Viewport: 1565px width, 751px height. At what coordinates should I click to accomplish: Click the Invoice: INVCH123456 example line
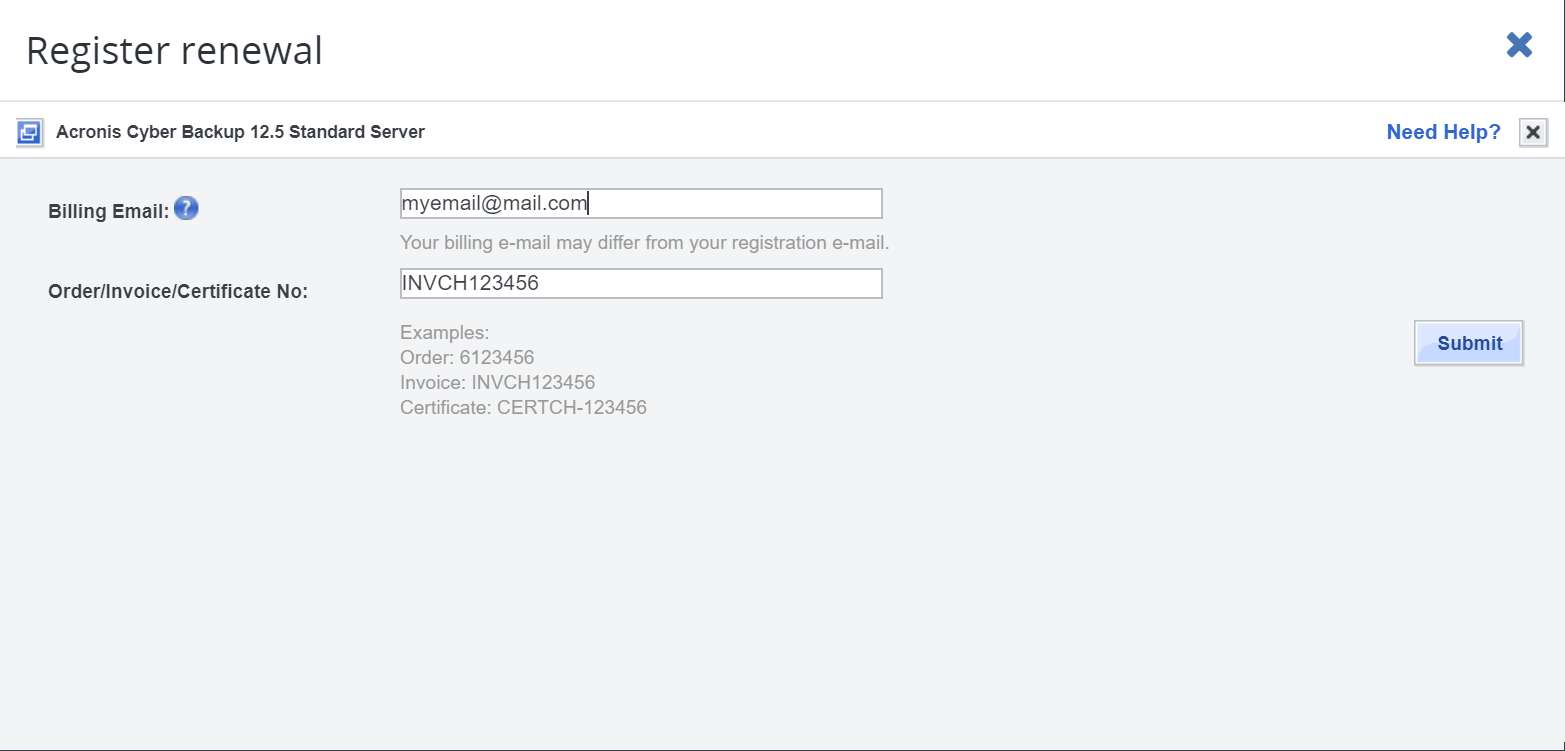pos(497,382)
